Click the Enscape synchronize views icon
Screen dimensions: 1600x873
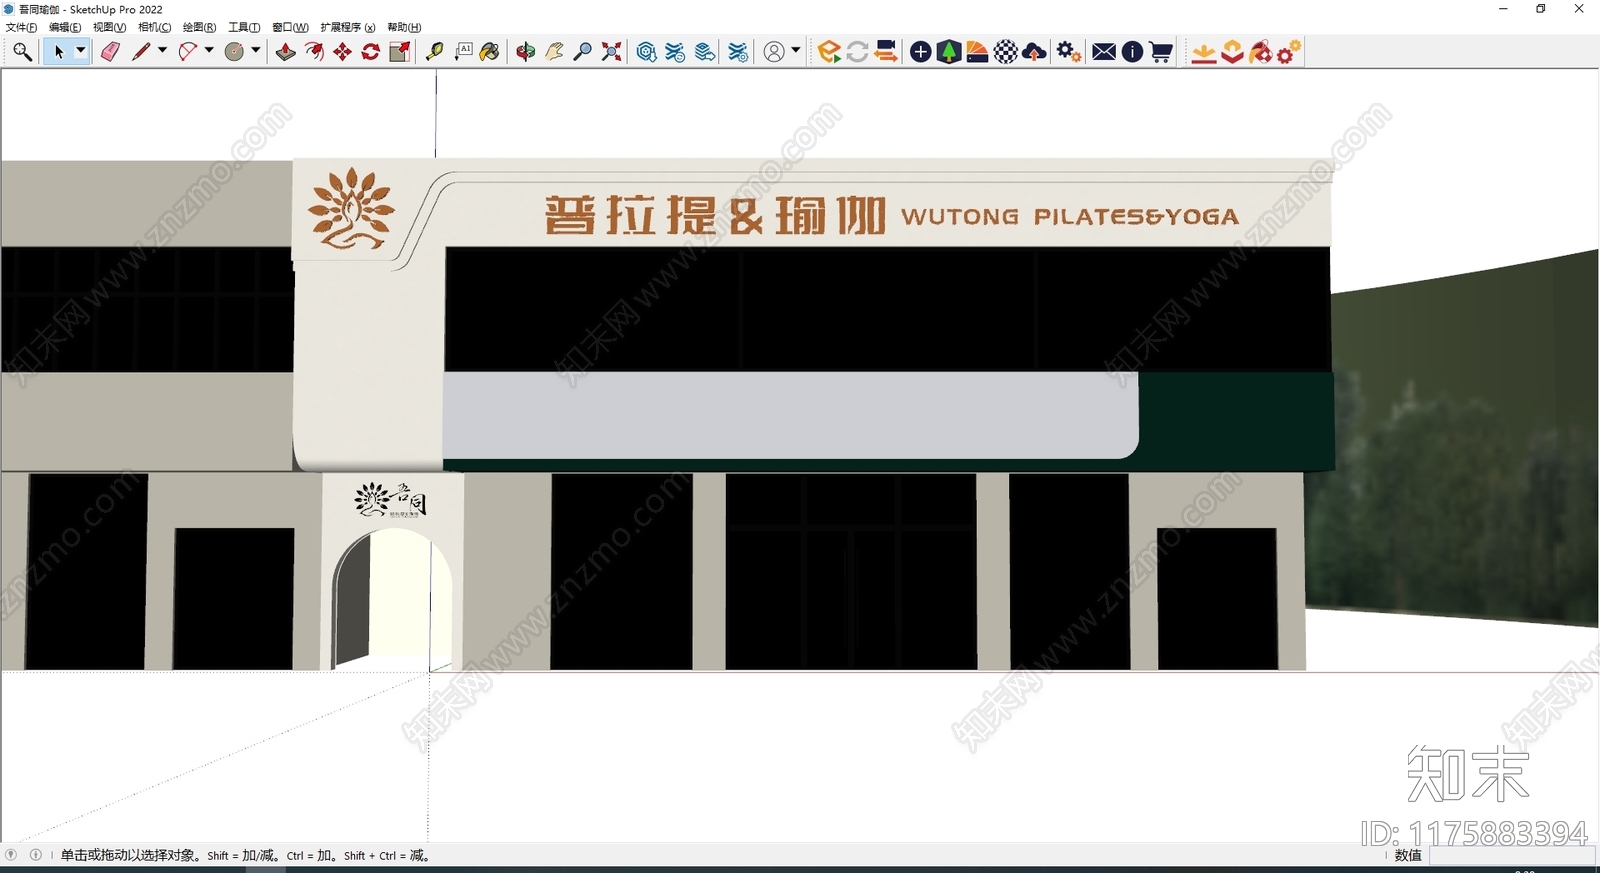tap(885, 52)
